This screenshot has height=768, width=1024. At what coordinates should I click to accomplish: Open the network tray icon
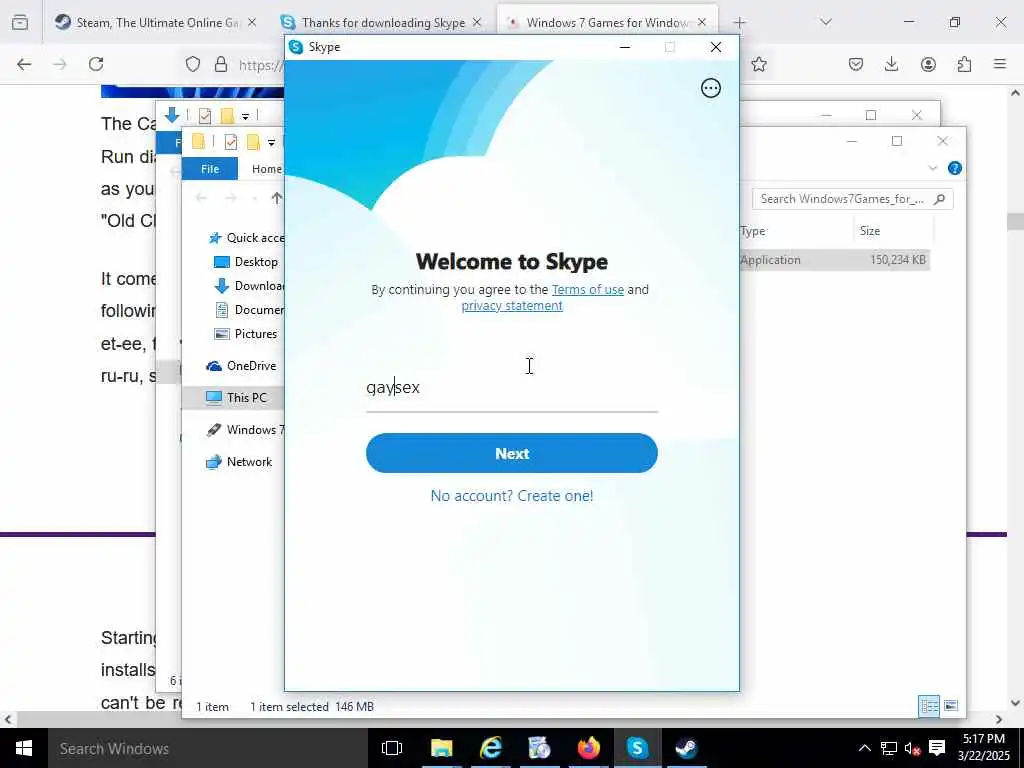tap(889, 748)
